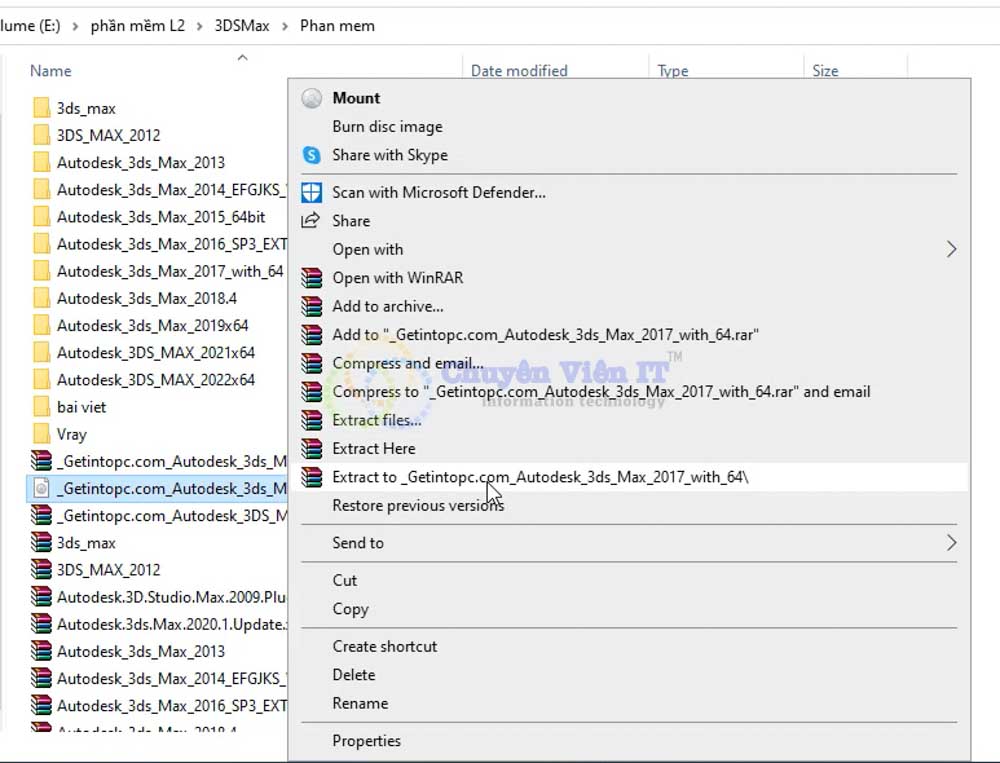Select Extract Here from context menu
1000x763 pixels.
coord(374,448)
